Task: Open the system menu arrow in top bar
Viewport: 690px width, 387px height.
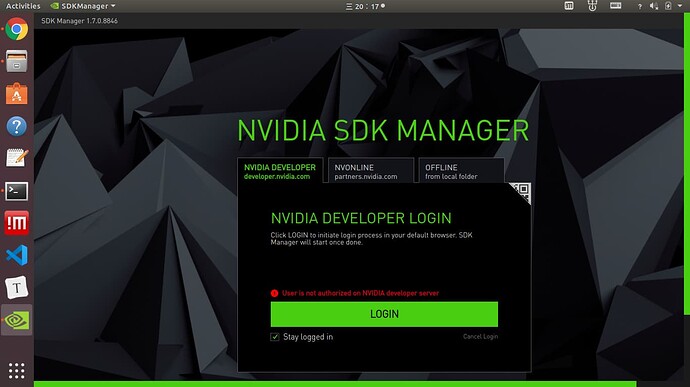Action: (680, 6)
